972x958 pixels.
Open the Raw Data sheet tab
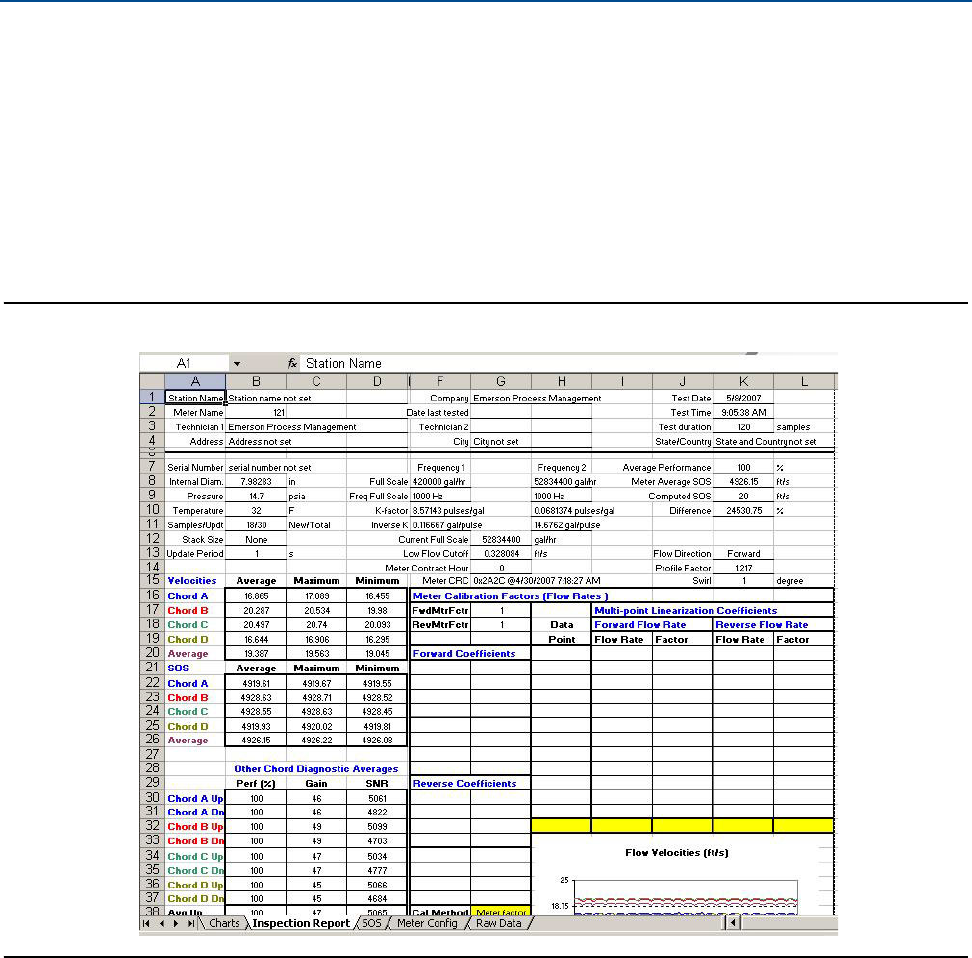[500, 924]
